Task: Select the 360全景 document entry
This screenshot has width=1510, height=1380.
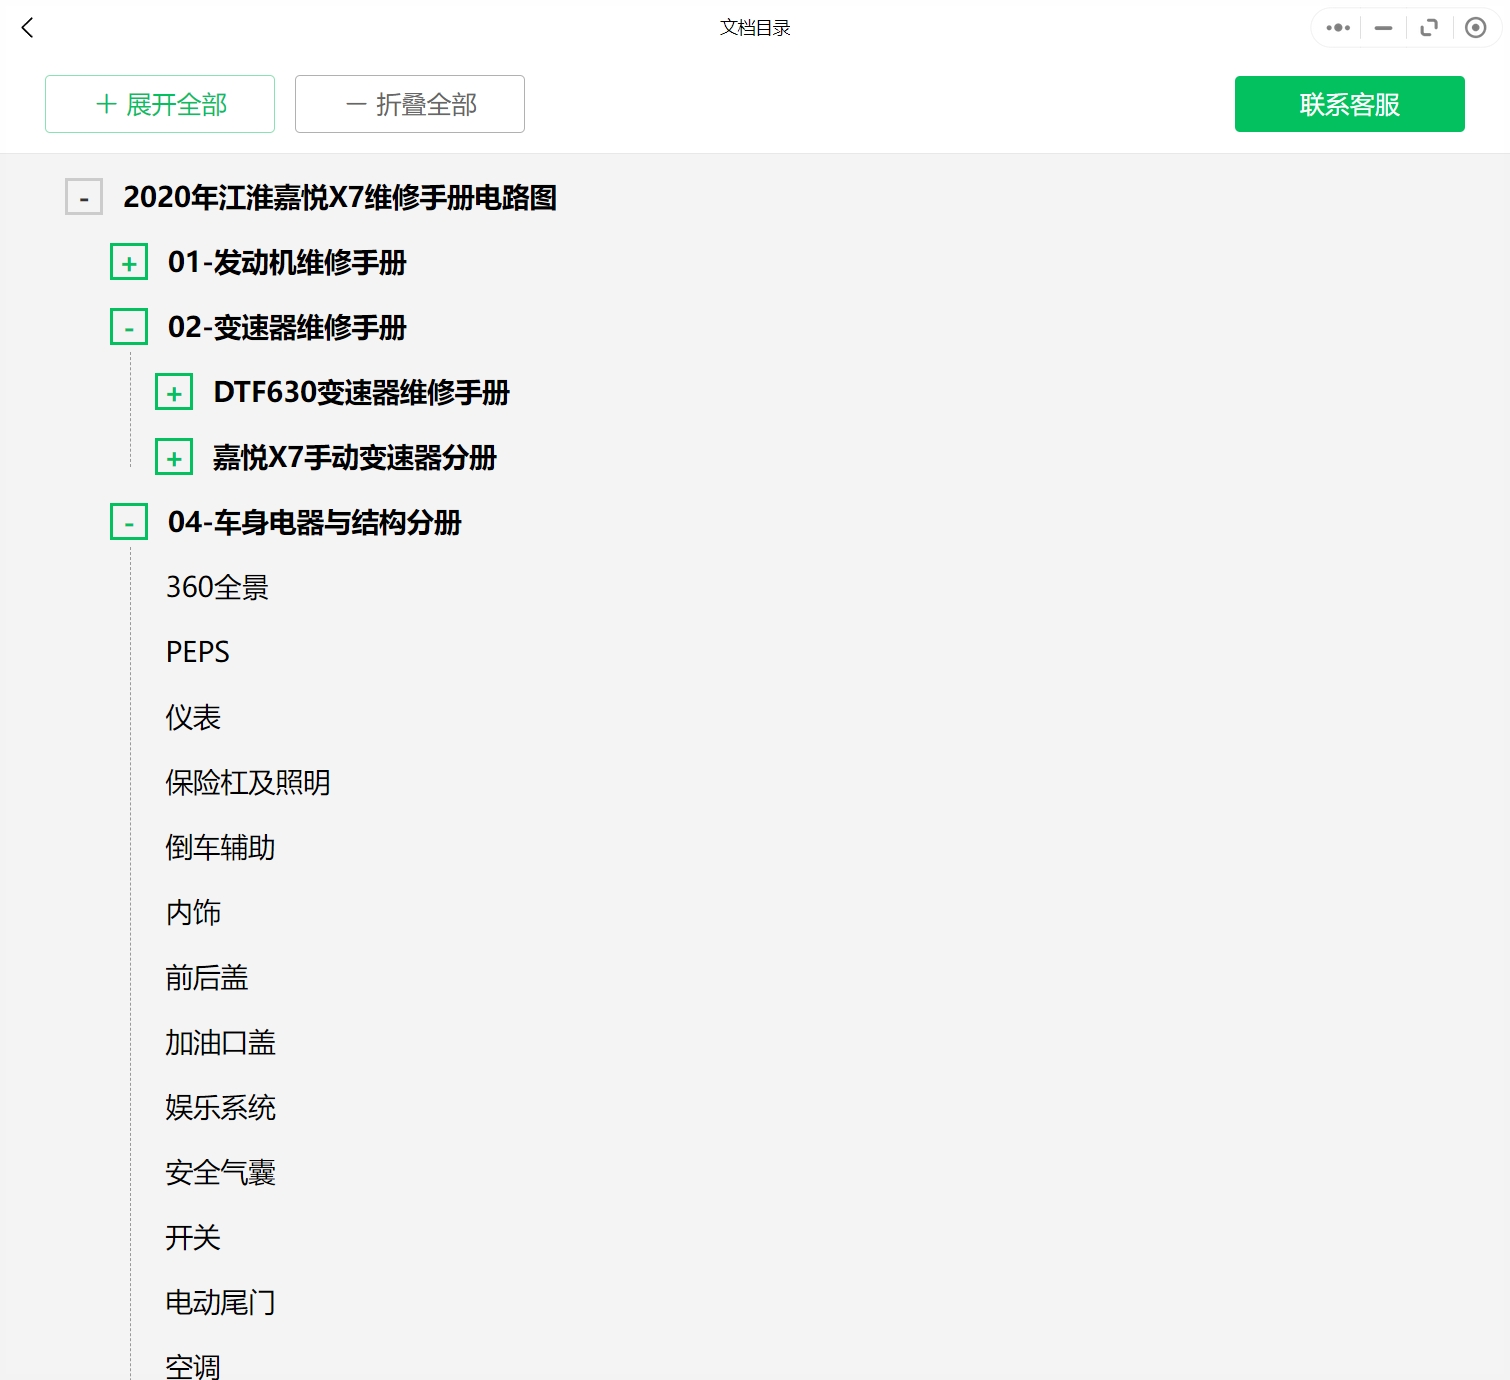Action: [215, 587]
